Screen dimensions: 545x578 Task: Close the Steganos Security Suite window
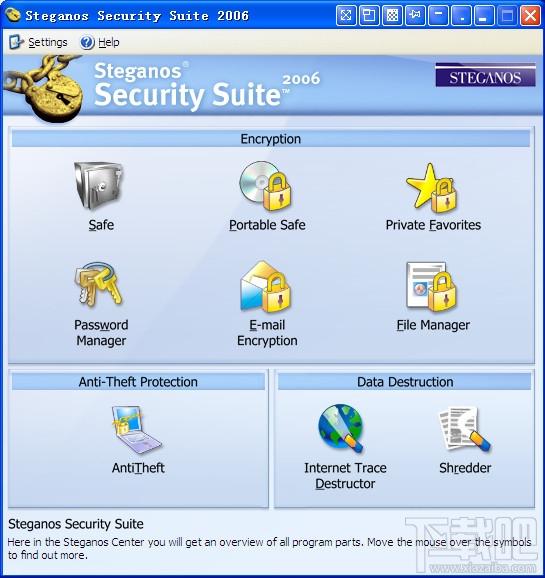530,15
